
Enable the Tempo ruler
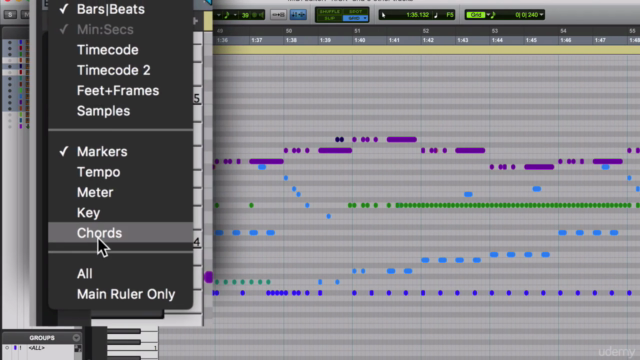click(x=120, y=172)
